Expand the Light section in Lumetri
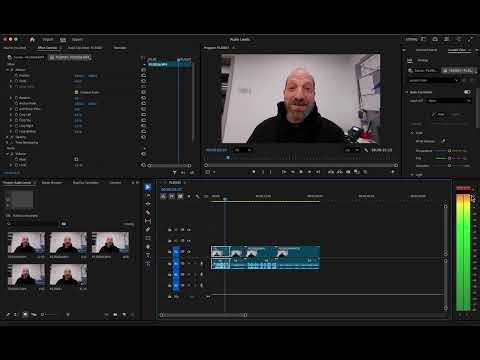The height and width of the screenshot is (360, 480). click(x=412, y=174)
